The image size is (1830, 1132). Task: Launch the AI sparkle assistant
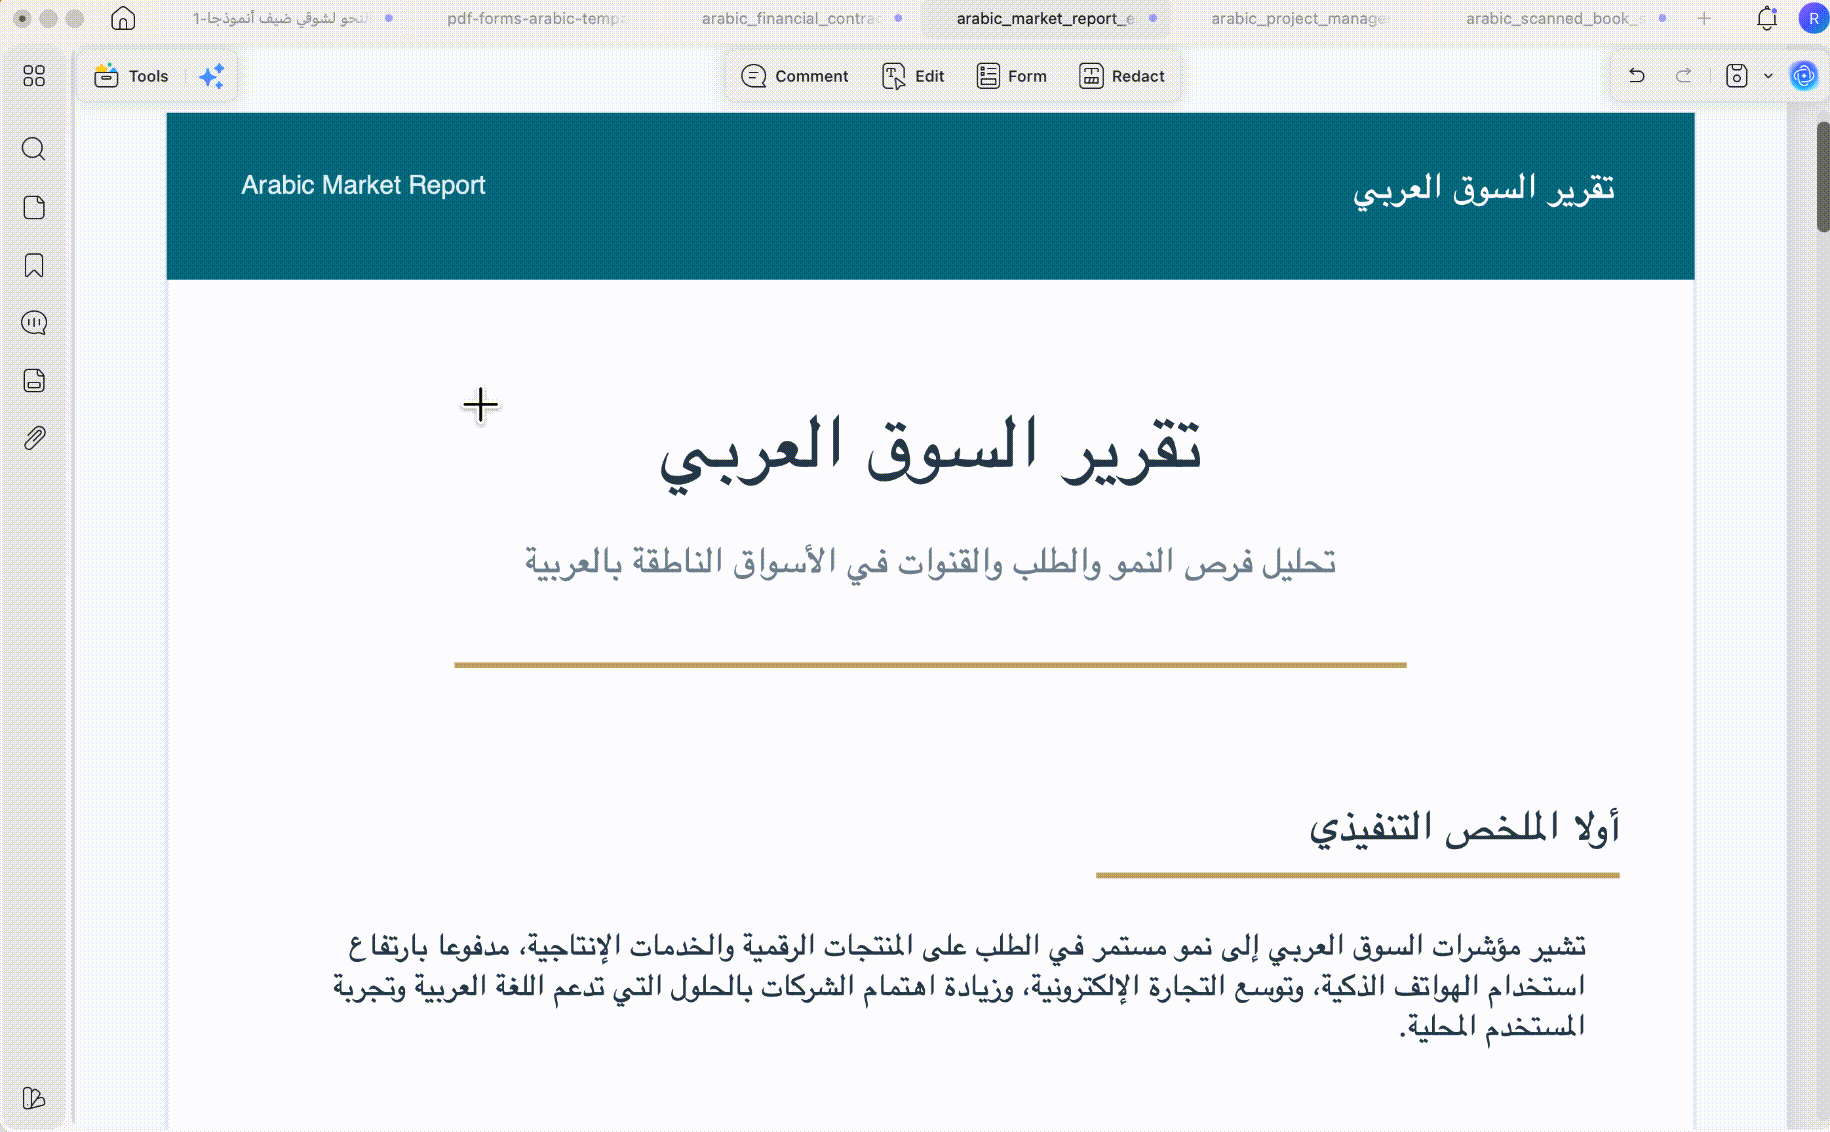212,76
